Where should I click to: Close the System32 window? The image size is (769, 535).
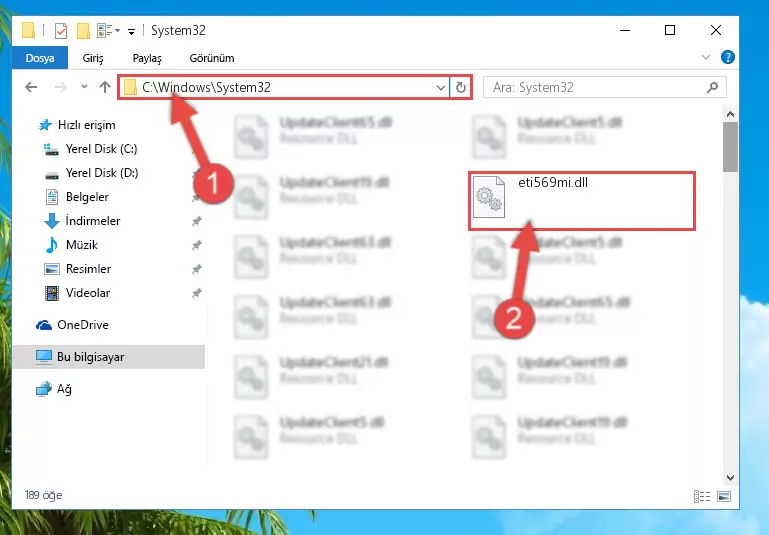(716, 30)
